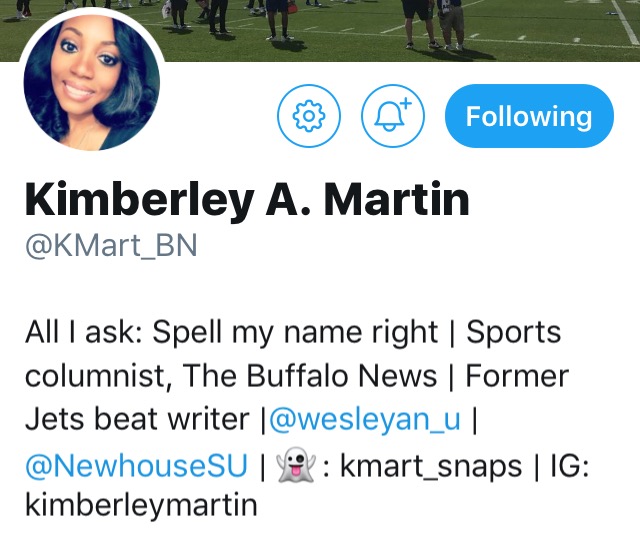Screen dimensions: 640x536
Task: Click the ghost Snapchat emoji in bio
Action: point(296,465)
